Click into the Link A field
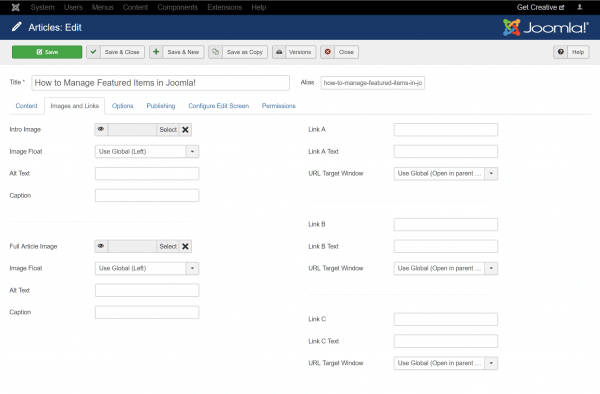The width and height of the screenshot is (600, 394). [x=446, y=130]
